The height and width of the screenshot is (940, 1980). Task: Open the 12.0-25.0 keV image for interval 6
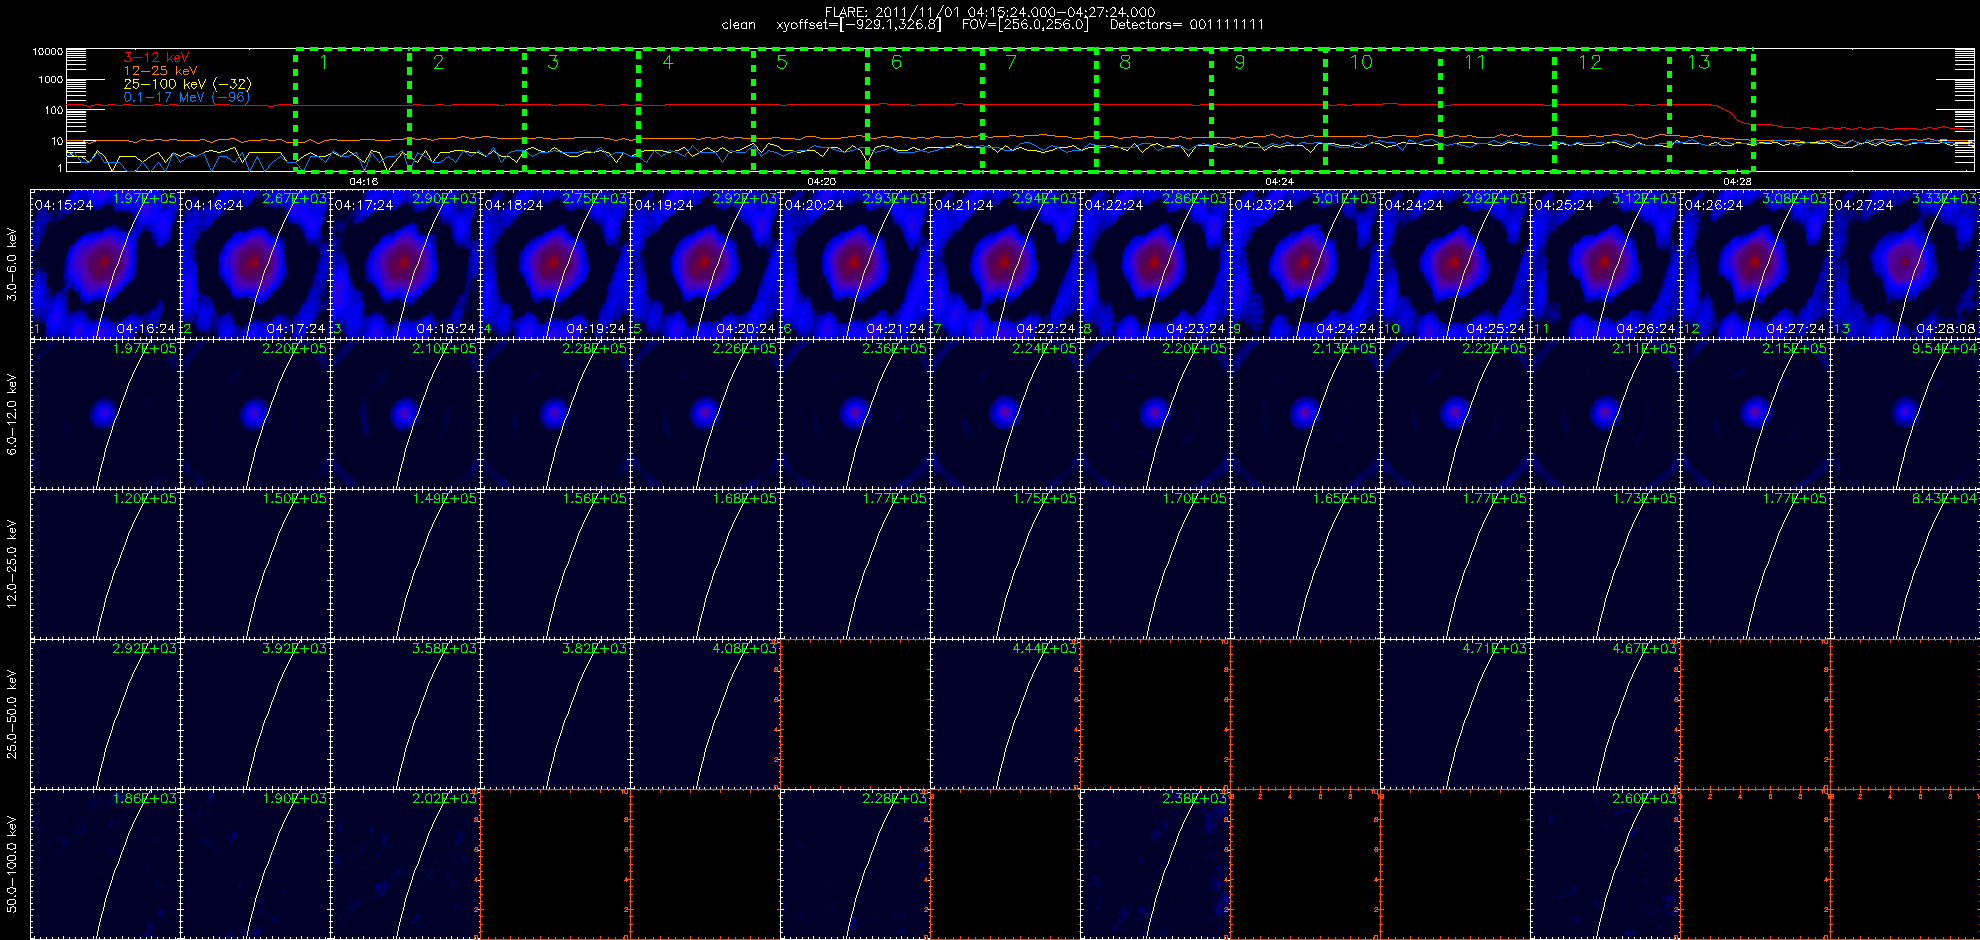855,563
